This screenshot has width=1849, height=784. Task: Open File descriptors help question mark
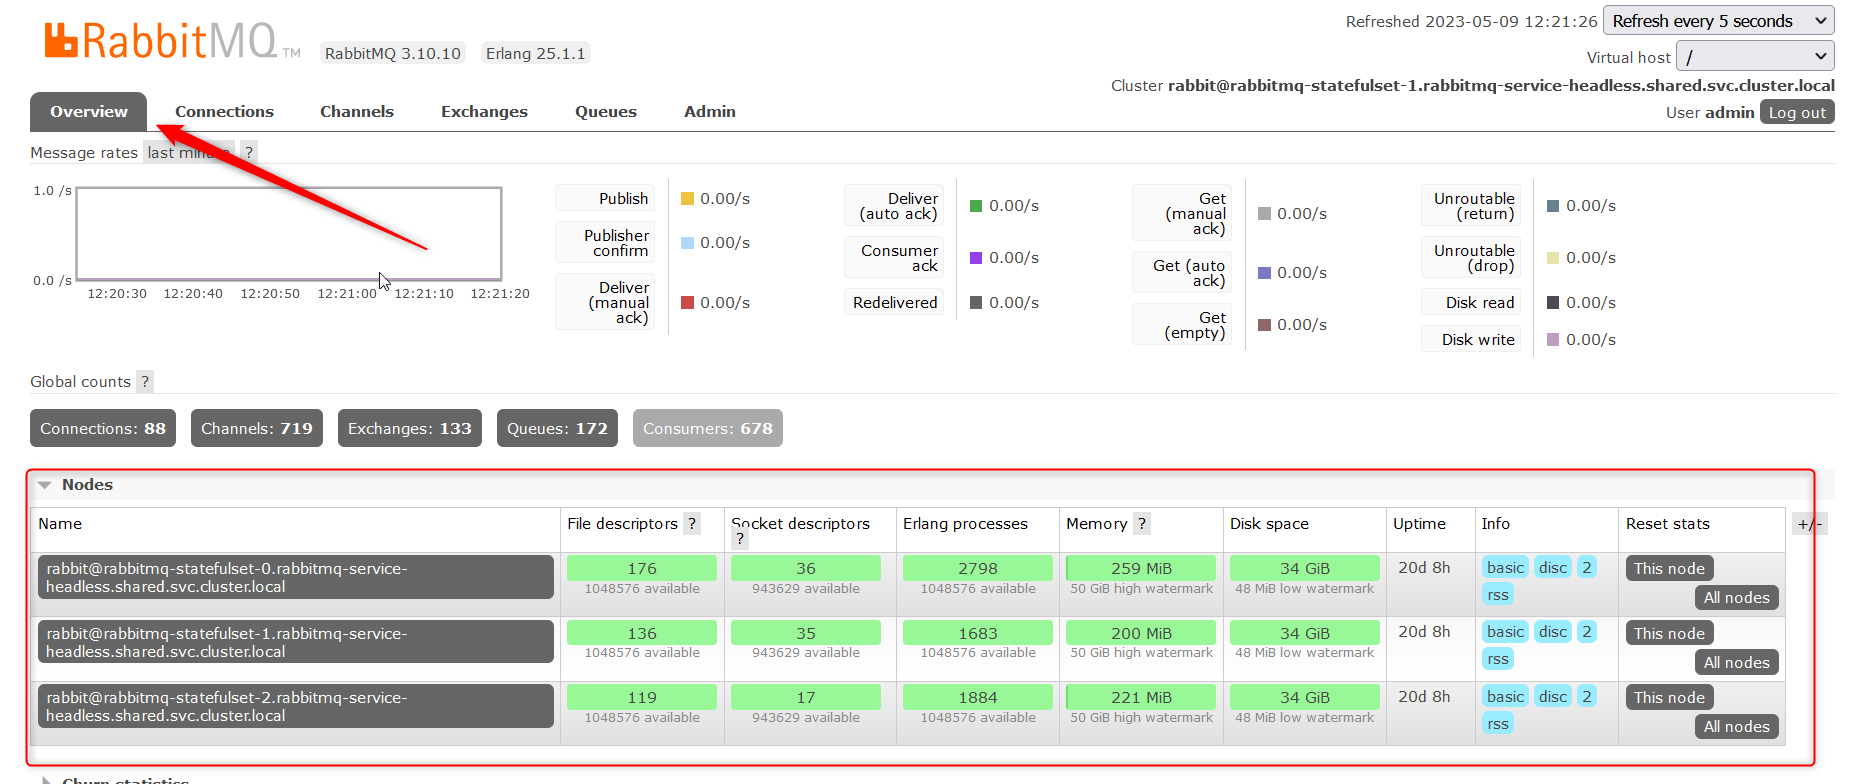point(691,523)
